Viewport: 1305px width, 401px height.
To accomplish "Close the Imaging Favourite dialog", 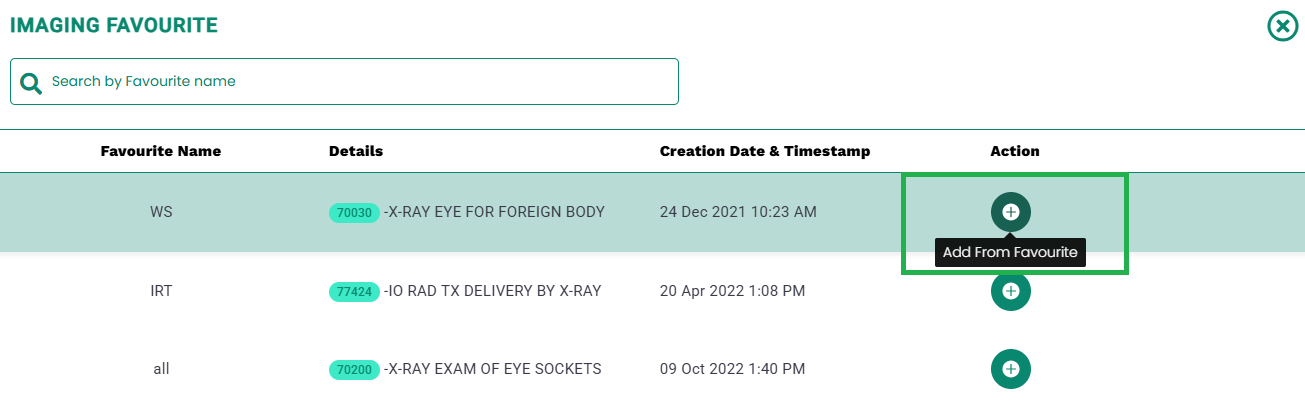I will pyautogui.click(x=1282, y=26).
